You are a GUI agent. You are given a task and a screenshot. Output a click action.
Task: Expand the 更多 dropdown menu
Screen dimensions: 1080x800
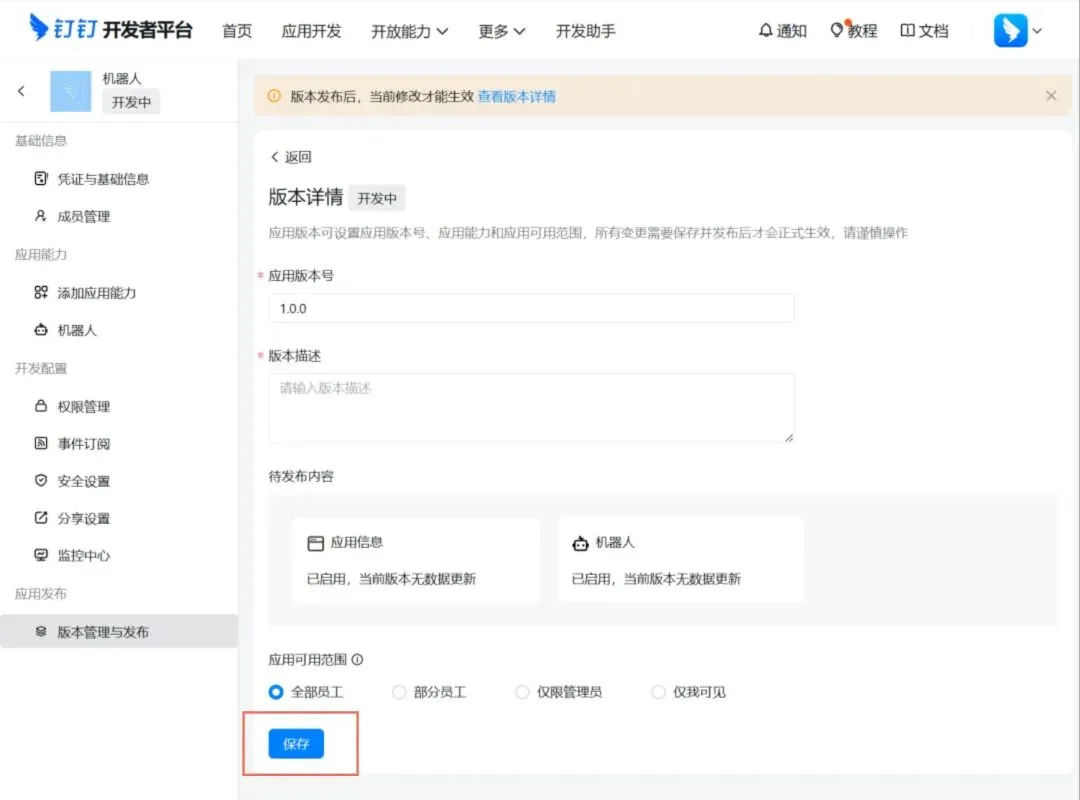[x=501, y=31]
